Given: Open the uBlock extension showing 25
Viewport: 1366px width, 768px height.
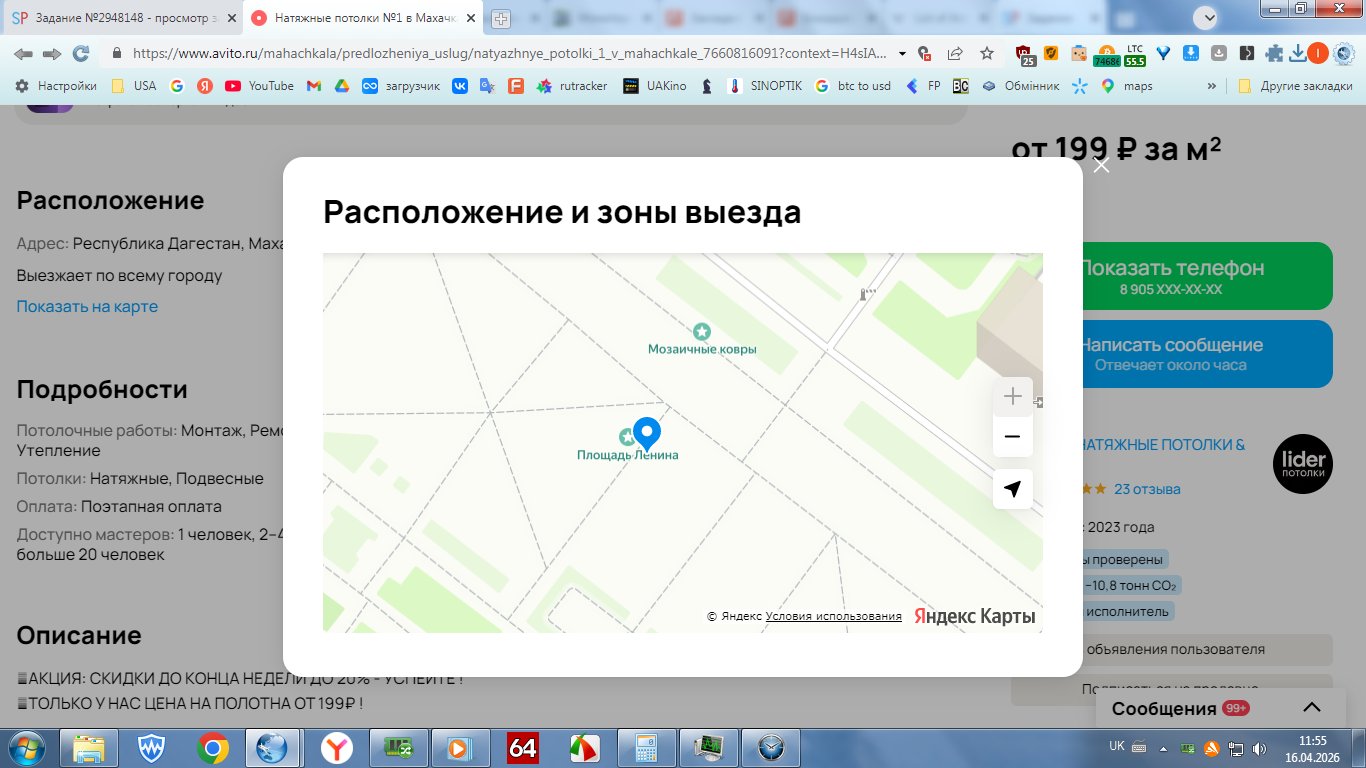Looking at the screenshot, I should [x=1025, y=55].
